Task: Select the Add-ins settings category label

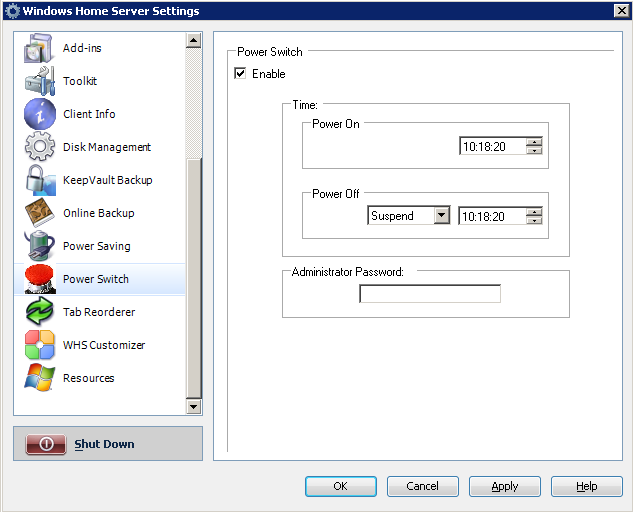Action: (82, 48)
